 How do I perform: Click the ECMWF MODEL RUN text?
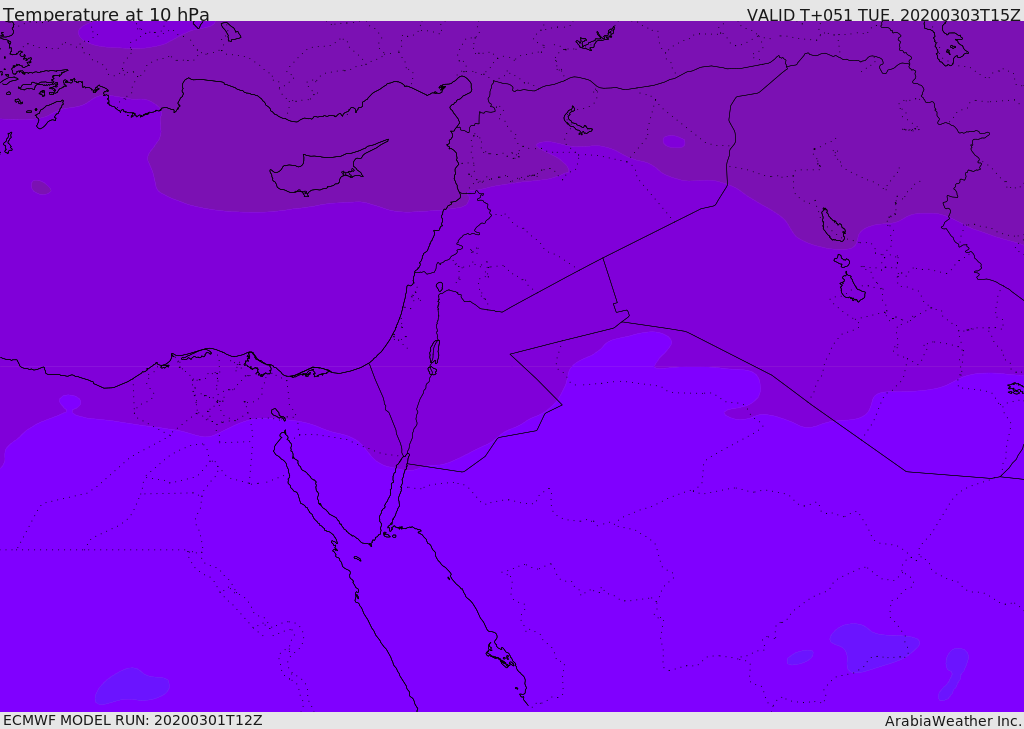[133, 720]
